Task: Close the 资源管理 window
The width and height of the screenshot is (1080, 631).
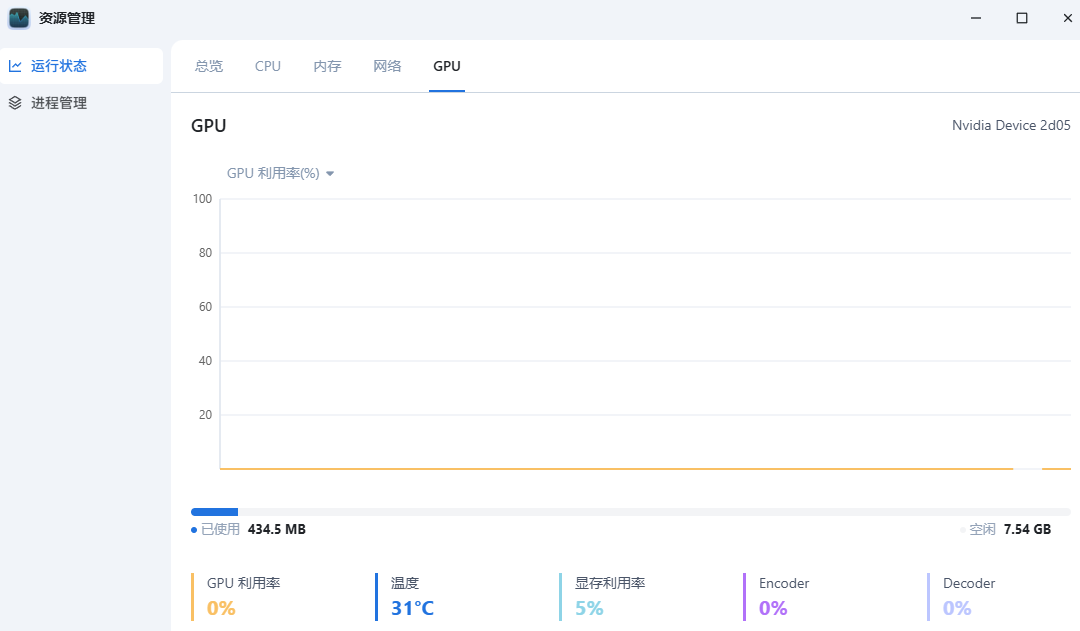Action: click(x=1068, y=18)
